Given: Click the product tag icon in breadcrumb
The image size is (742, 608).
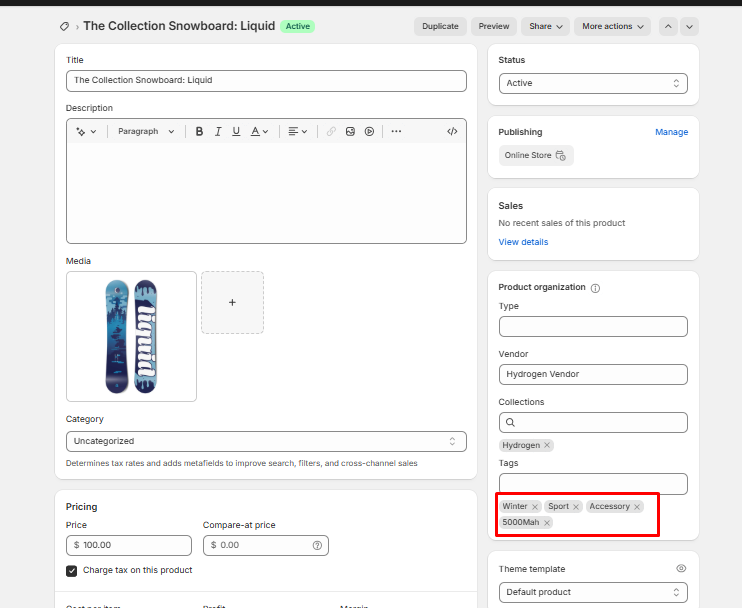Looking at the screenshot, I should [64, 26].
